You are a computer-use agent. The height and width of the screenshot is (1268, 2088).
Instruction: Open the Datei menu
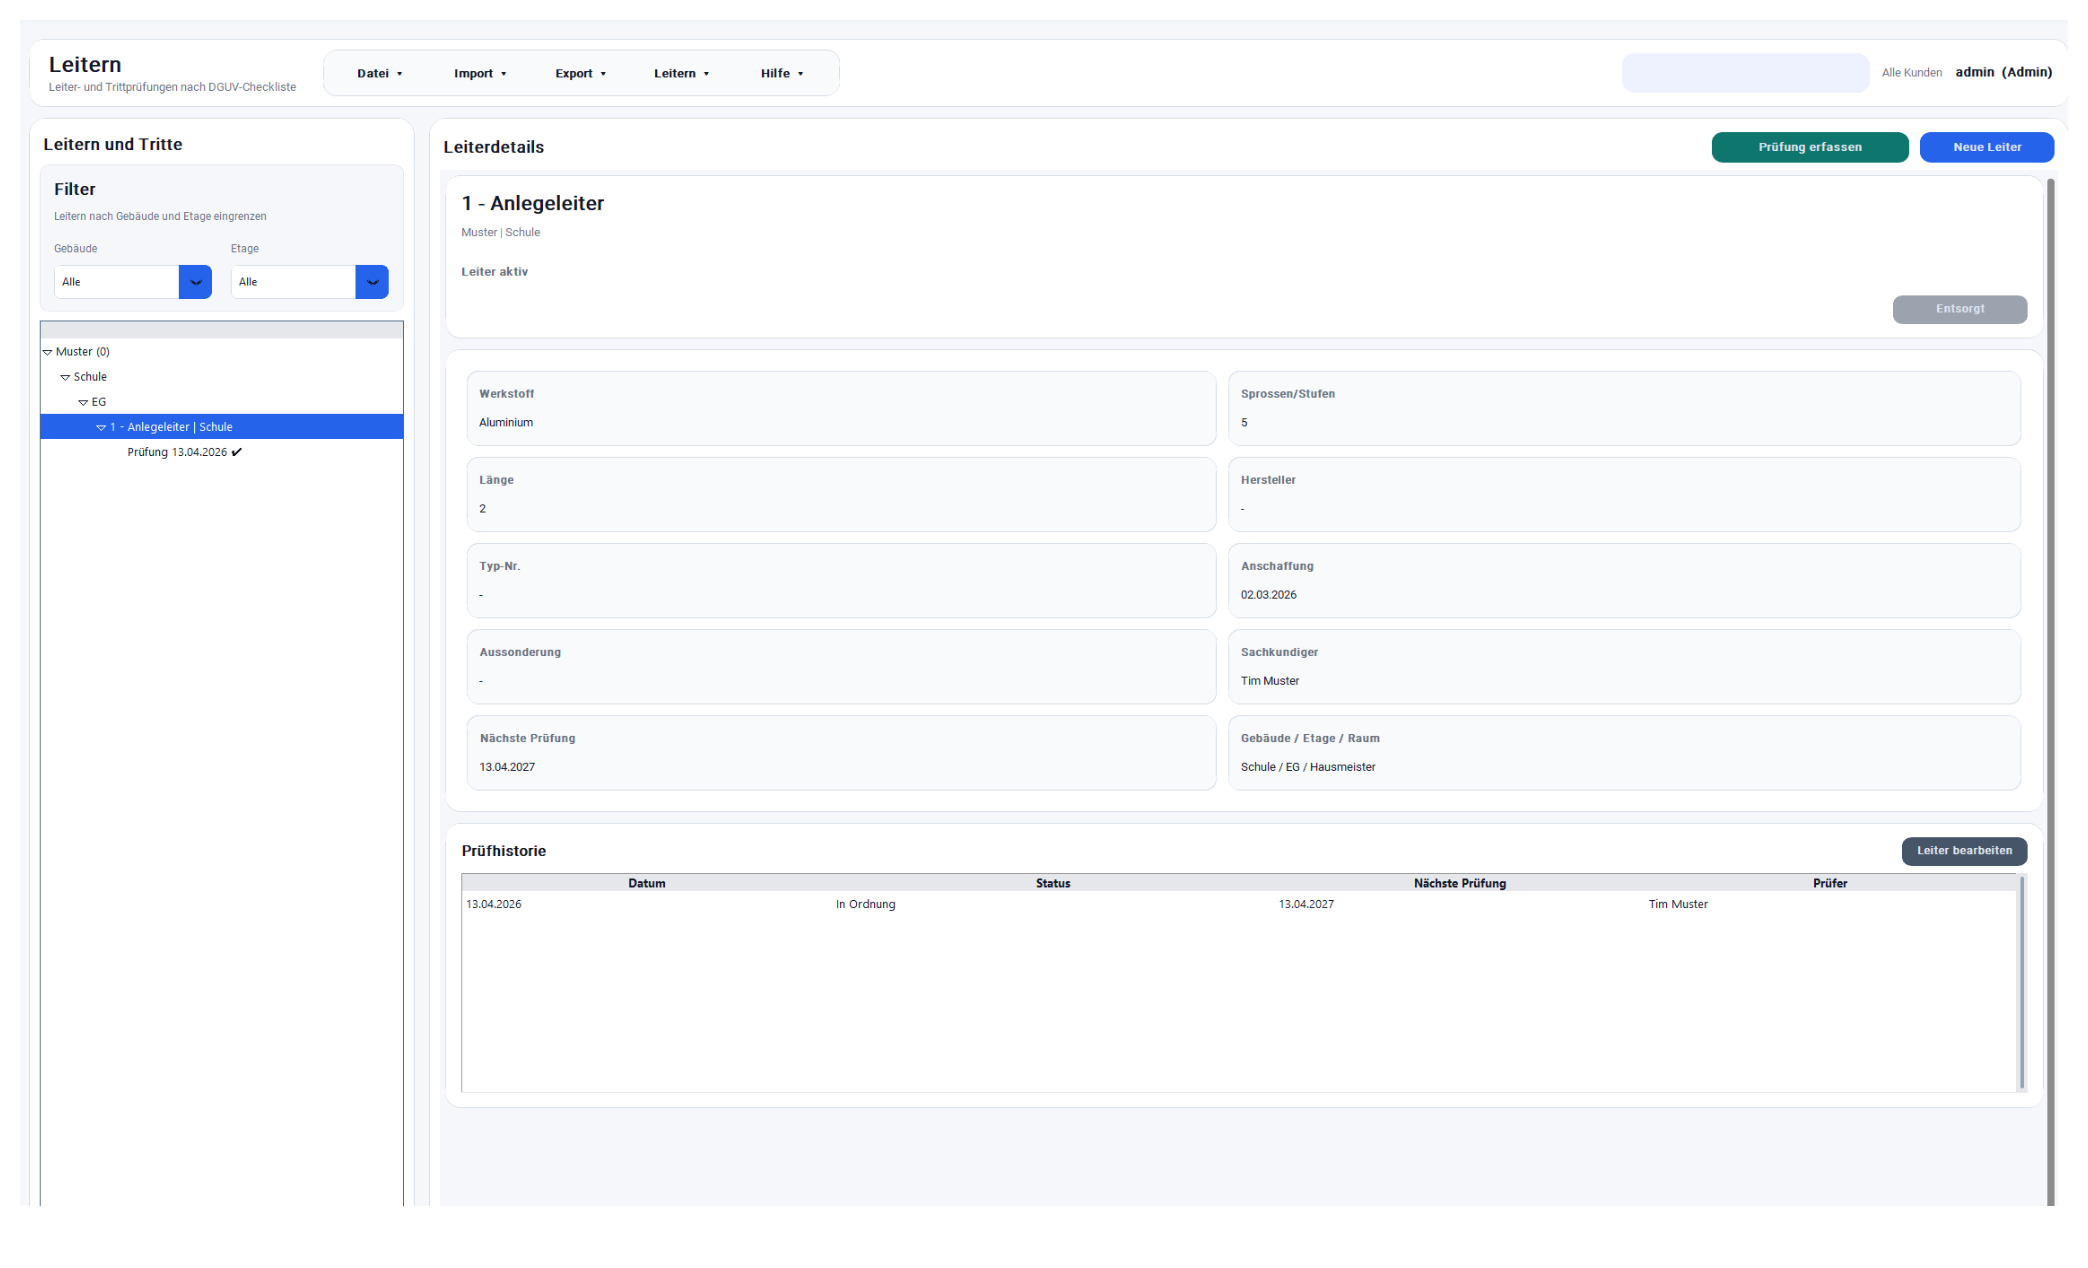pyautogui.click(x=379, y=73)
